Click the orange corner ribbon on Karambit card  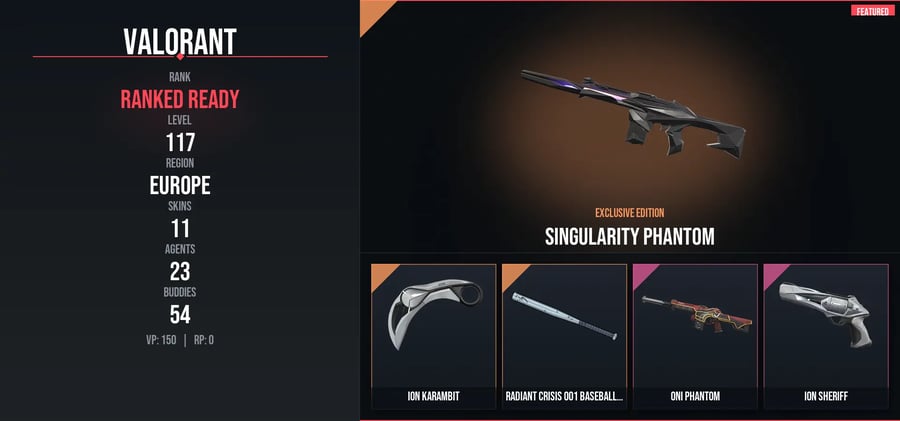pyautogui.click(x=383, y=276)
